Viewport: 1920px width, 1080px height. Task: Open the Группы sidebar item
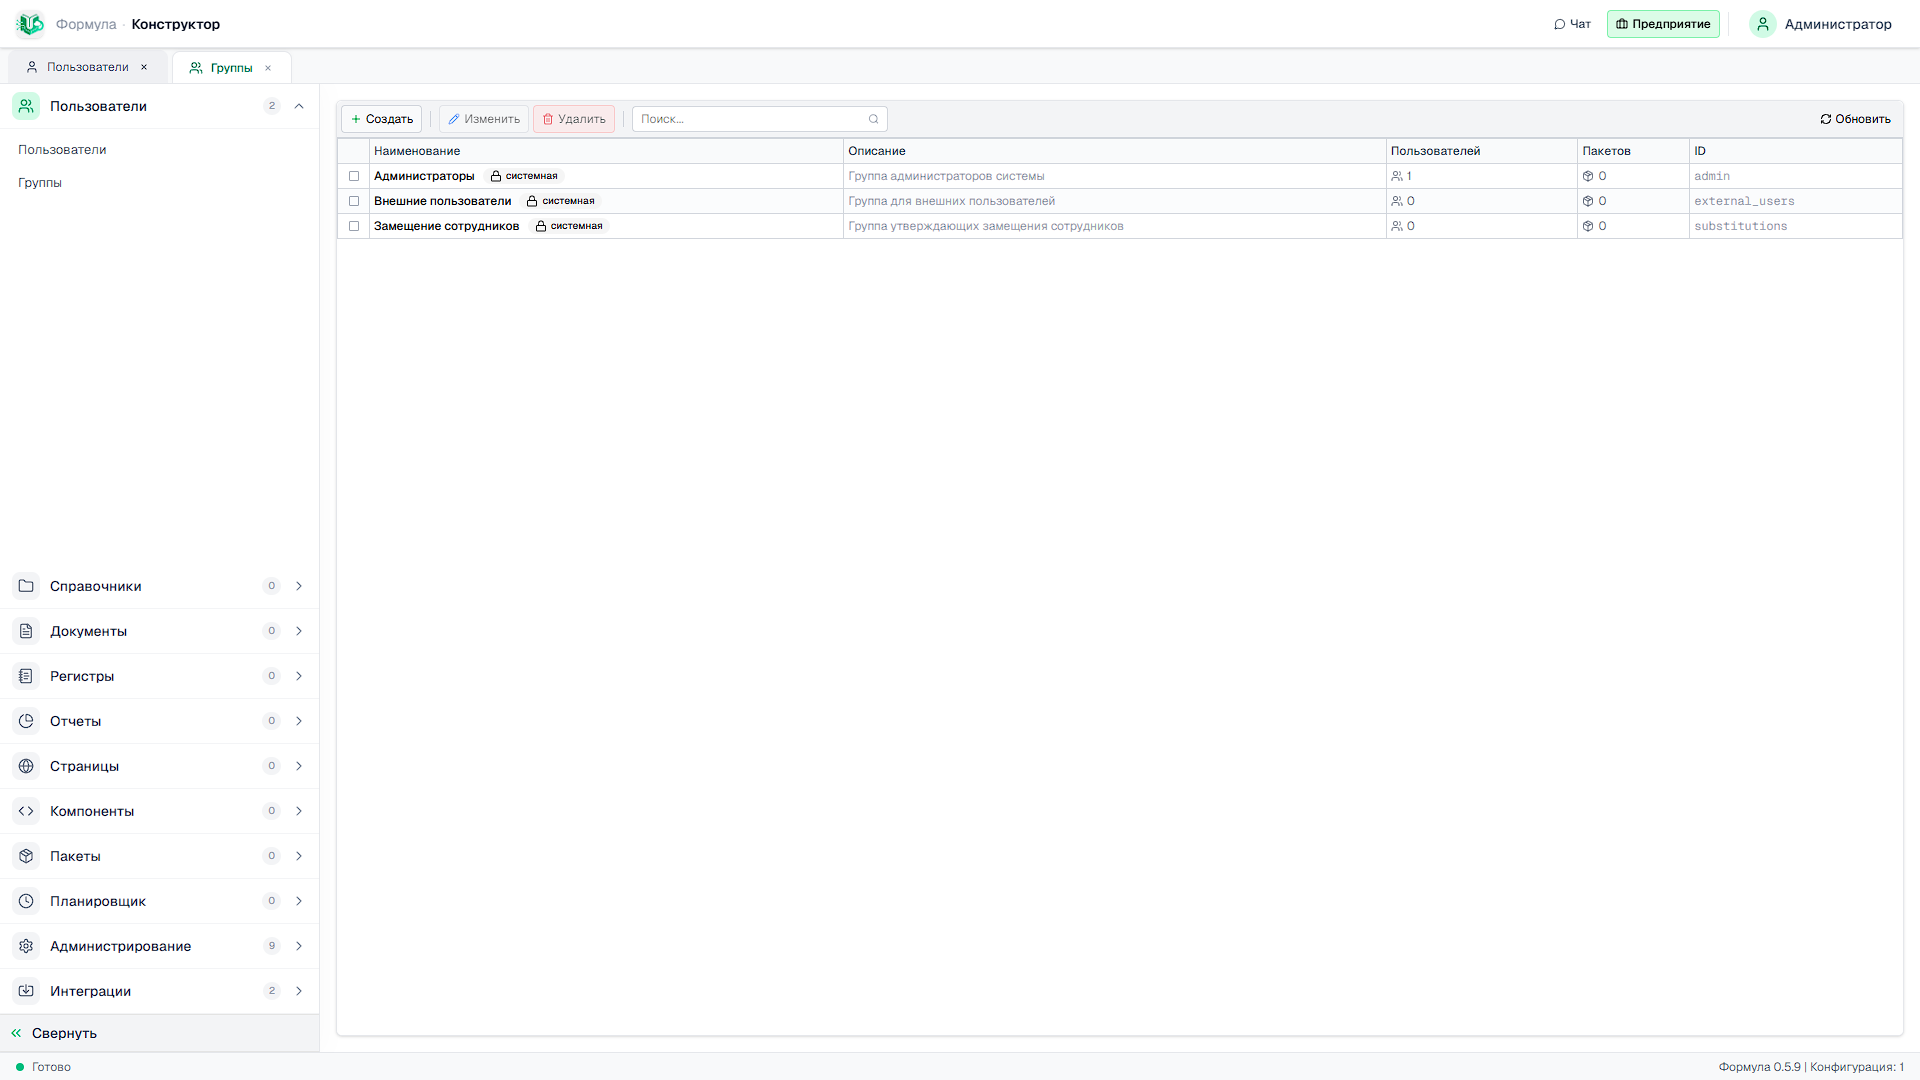click(40, 183)
